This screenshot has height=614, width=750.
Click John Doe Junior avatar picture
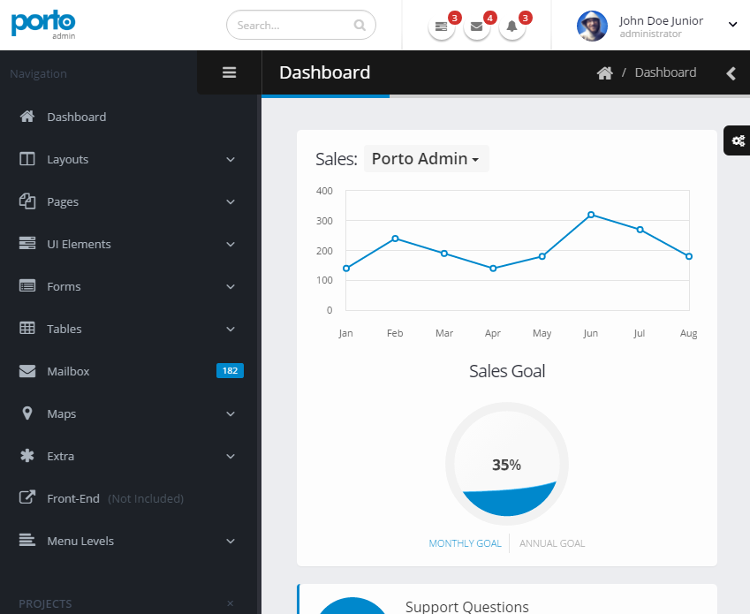pyautogui.click(x=592, y=26)
